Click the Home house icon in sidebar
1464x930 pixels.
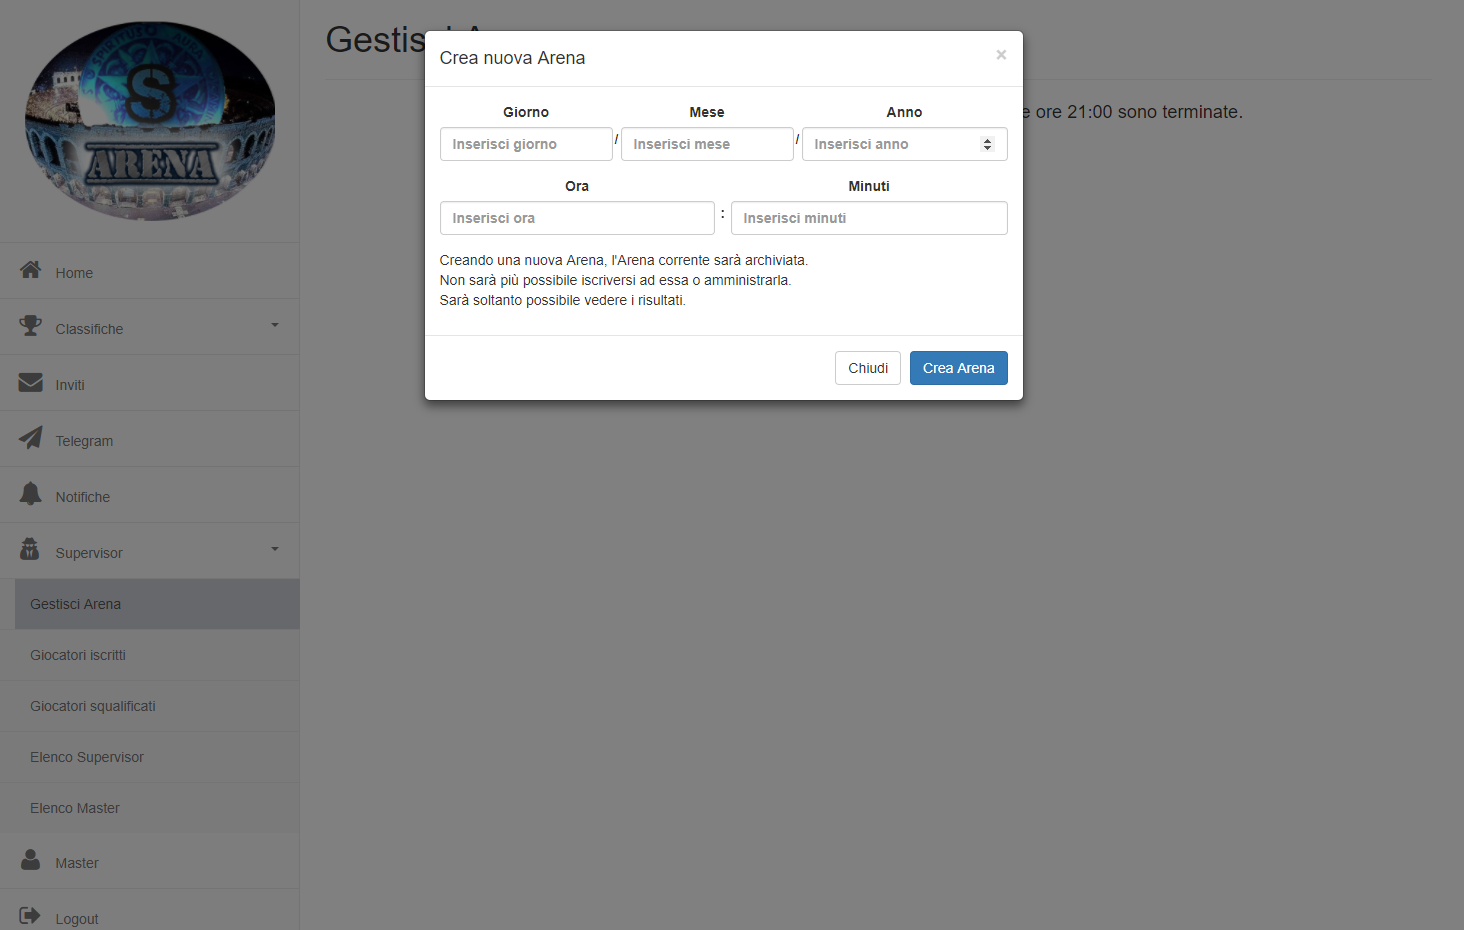pos(31,270)
